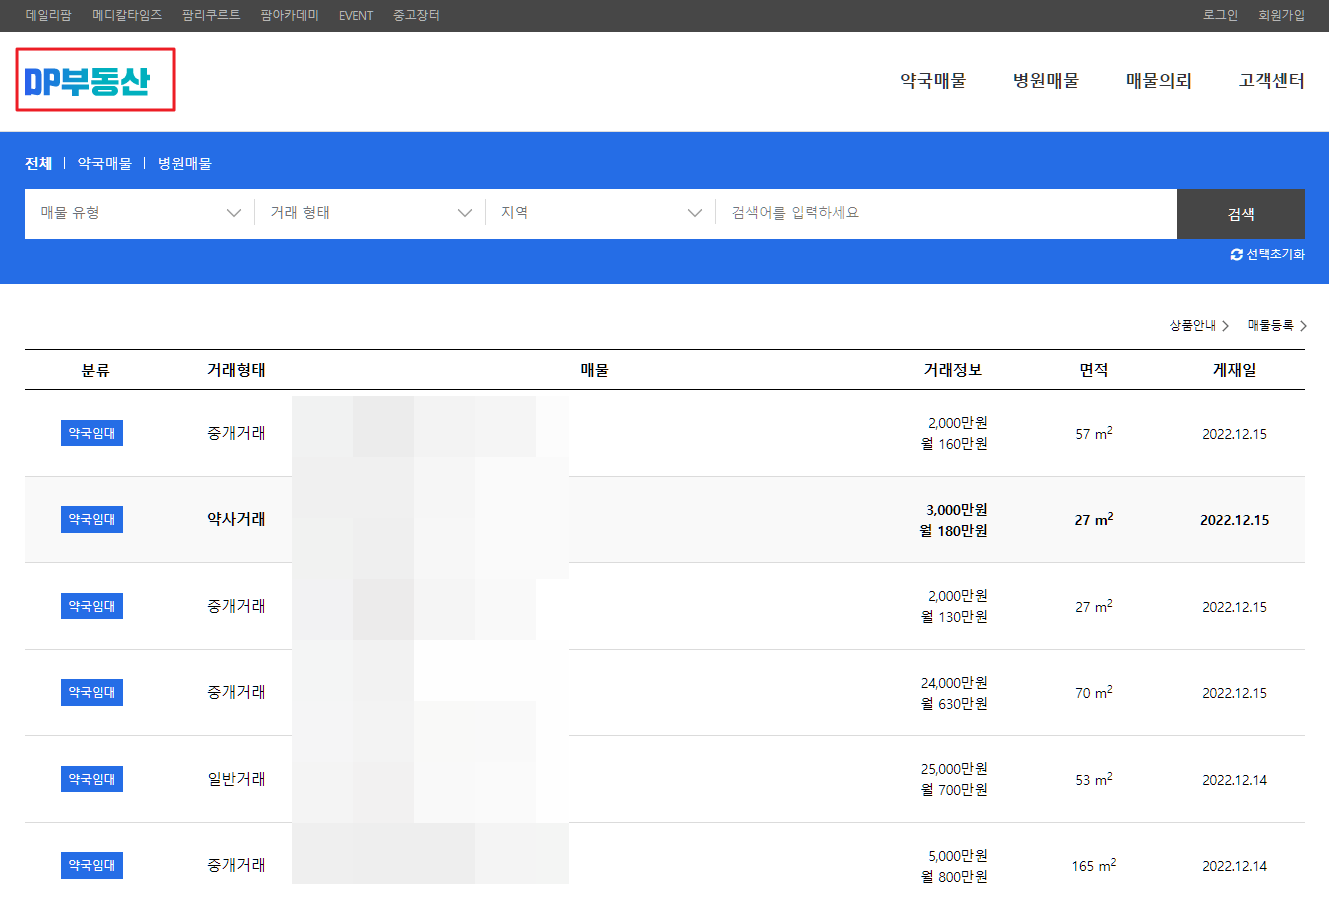
Task: Go to 팜리쿠르트 in the top bar
Action: tap(211, 15)
